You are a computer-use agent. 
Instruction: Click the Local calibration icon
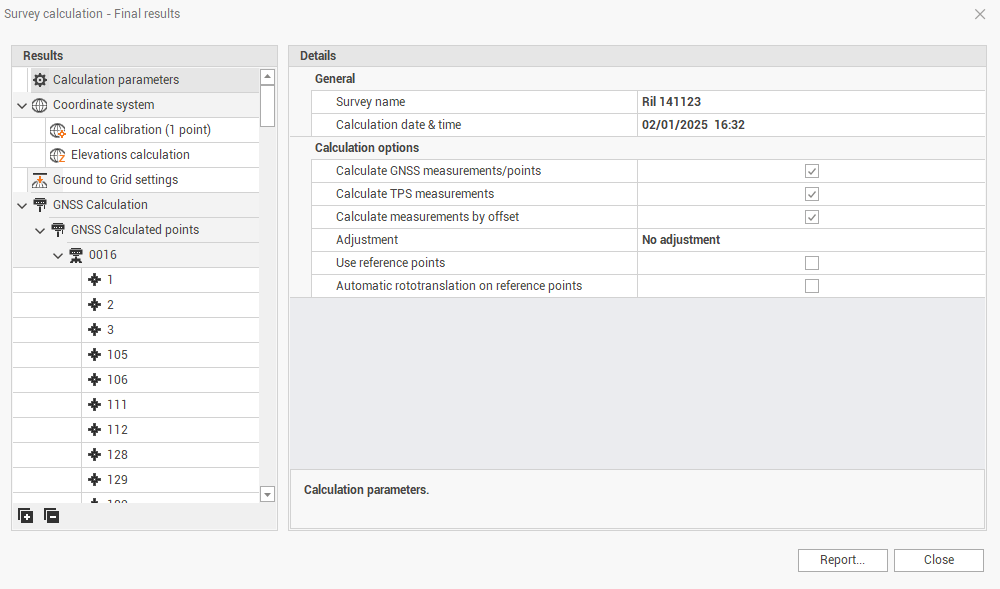point(58,130)
